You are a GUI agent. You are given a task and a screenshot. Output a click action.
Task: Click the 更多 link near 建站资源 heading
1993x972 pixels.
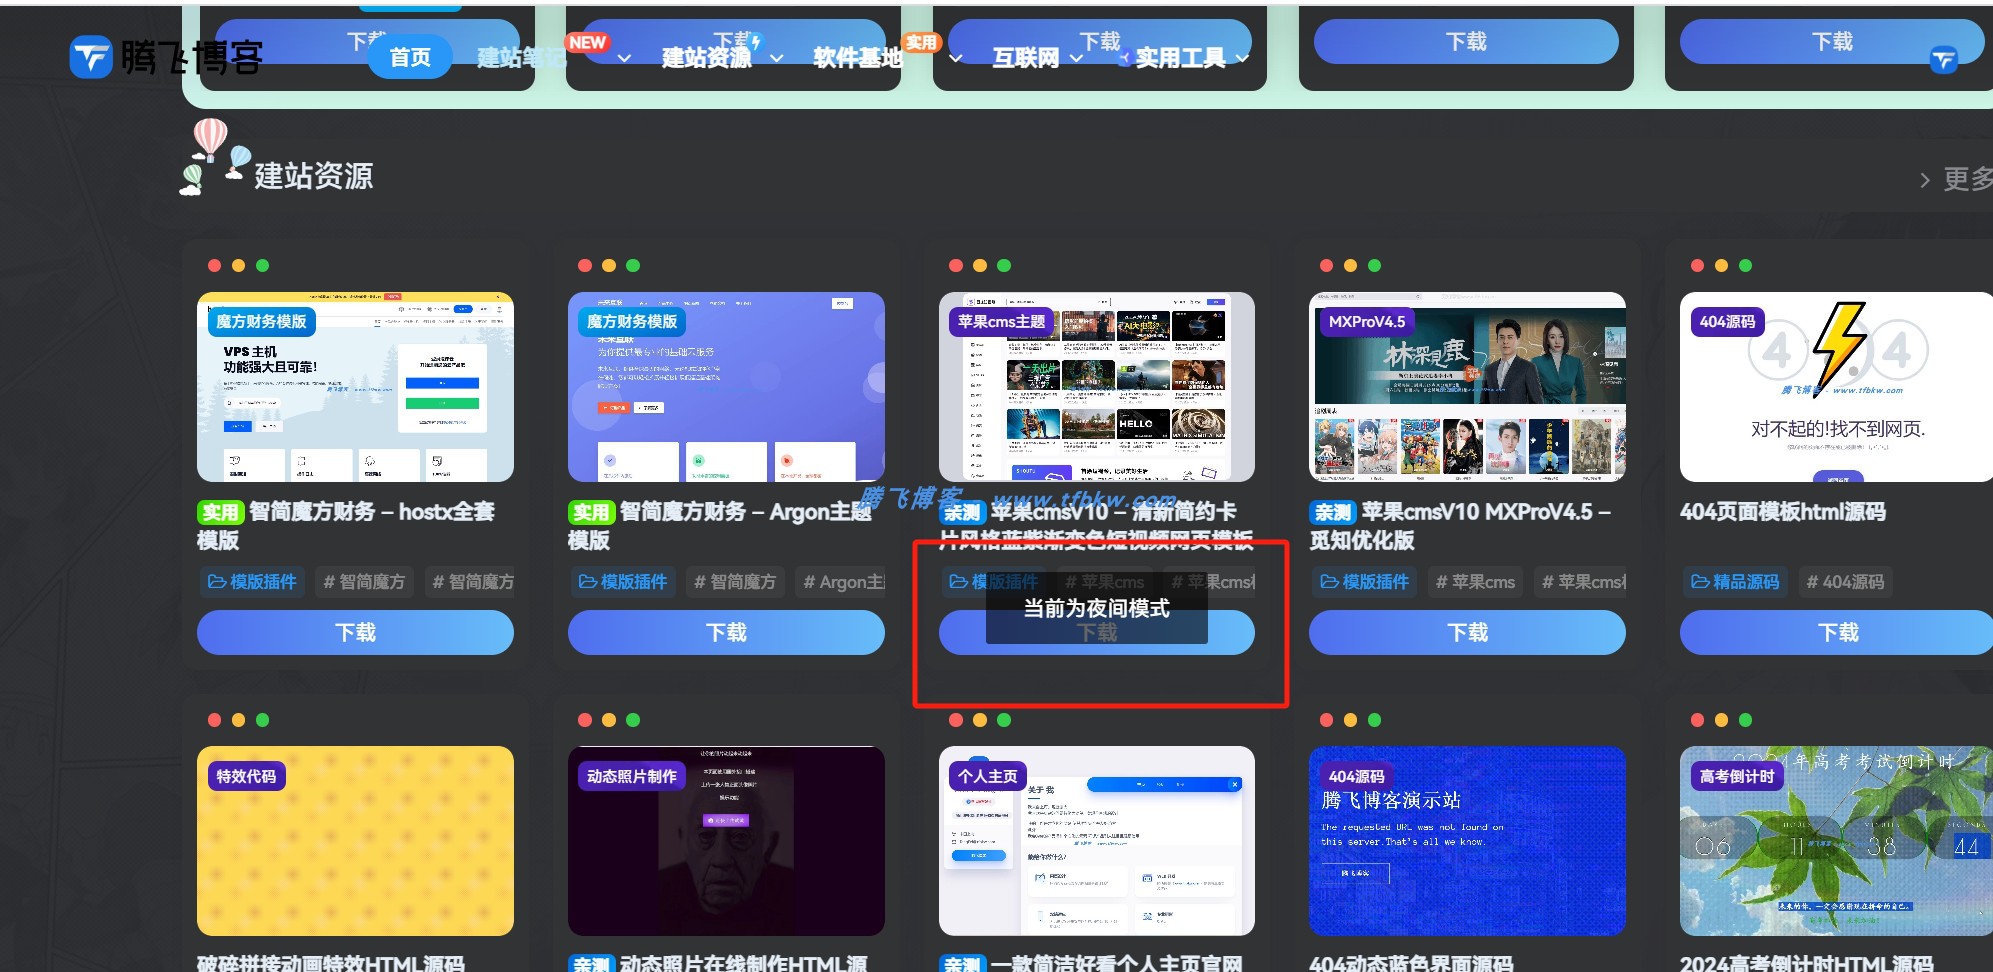point(1962,178)
